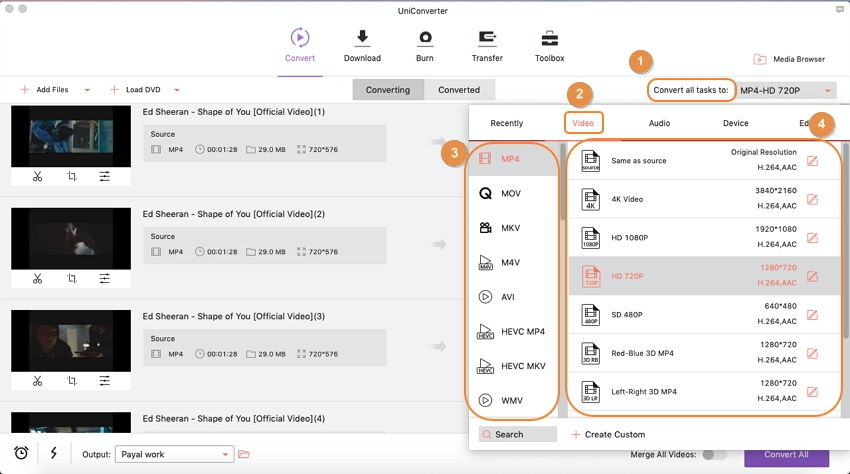
Task: Click the format list scrollbar
Action: click(563, 182)
